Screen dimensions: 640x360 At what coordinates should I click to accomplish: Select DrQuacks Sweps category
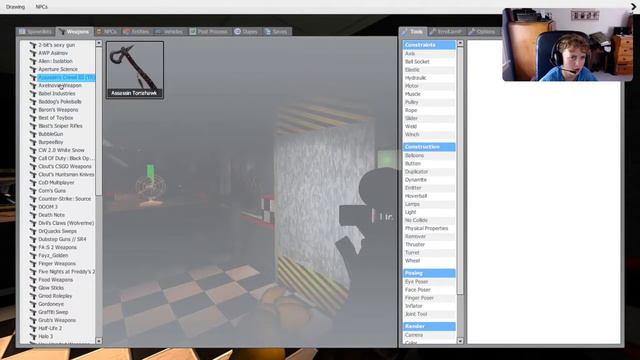click(x=57, y=231)
